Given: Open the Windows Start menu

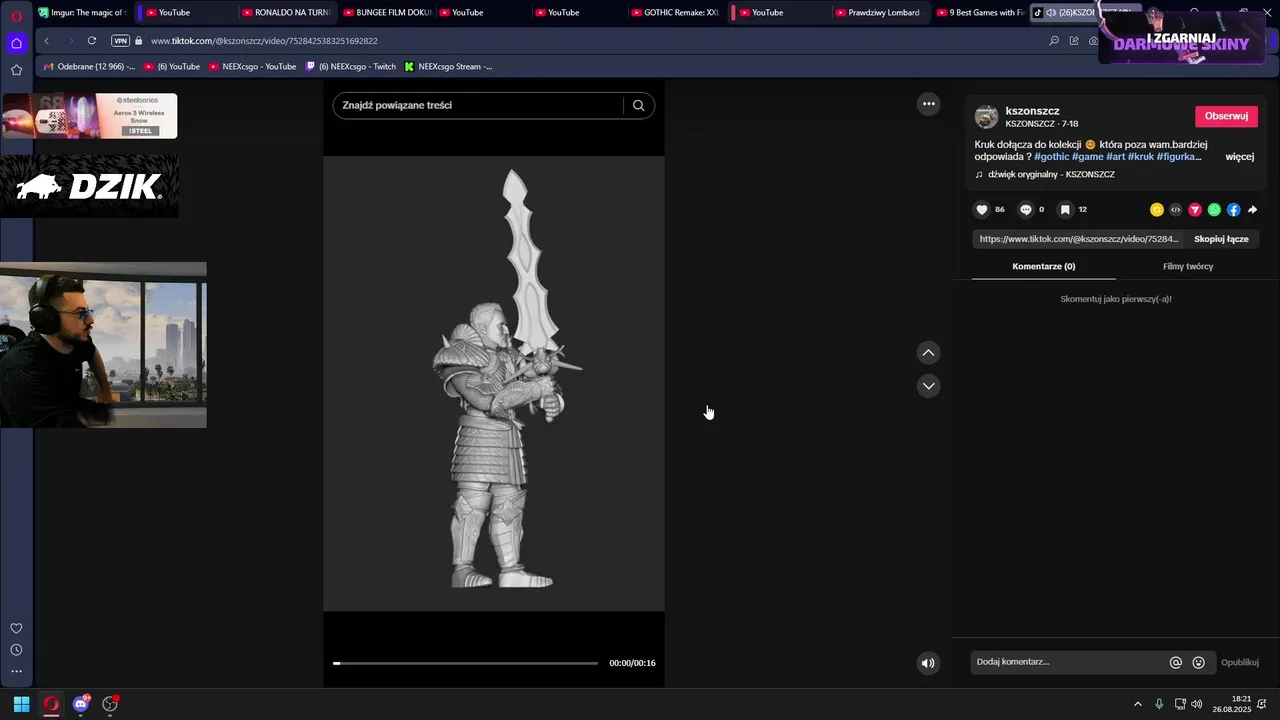Looking at the screenshot, I should click(x=21, y=704).
